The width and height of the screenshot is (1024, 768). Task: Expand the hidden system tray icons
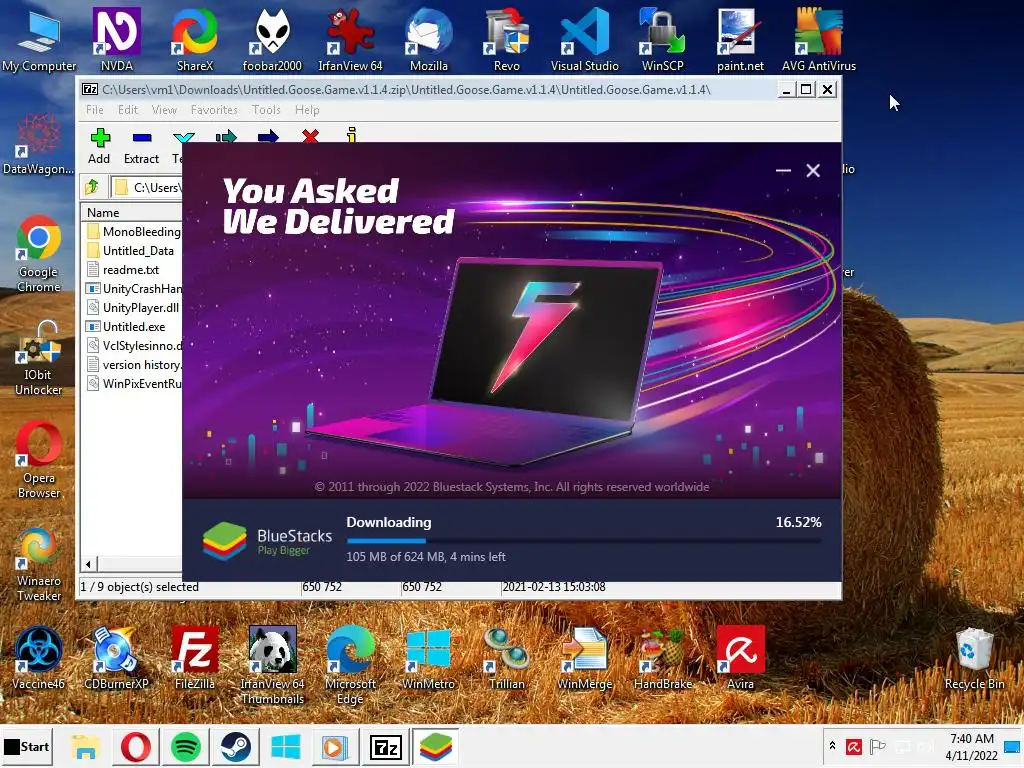click(x=832, y=746)
